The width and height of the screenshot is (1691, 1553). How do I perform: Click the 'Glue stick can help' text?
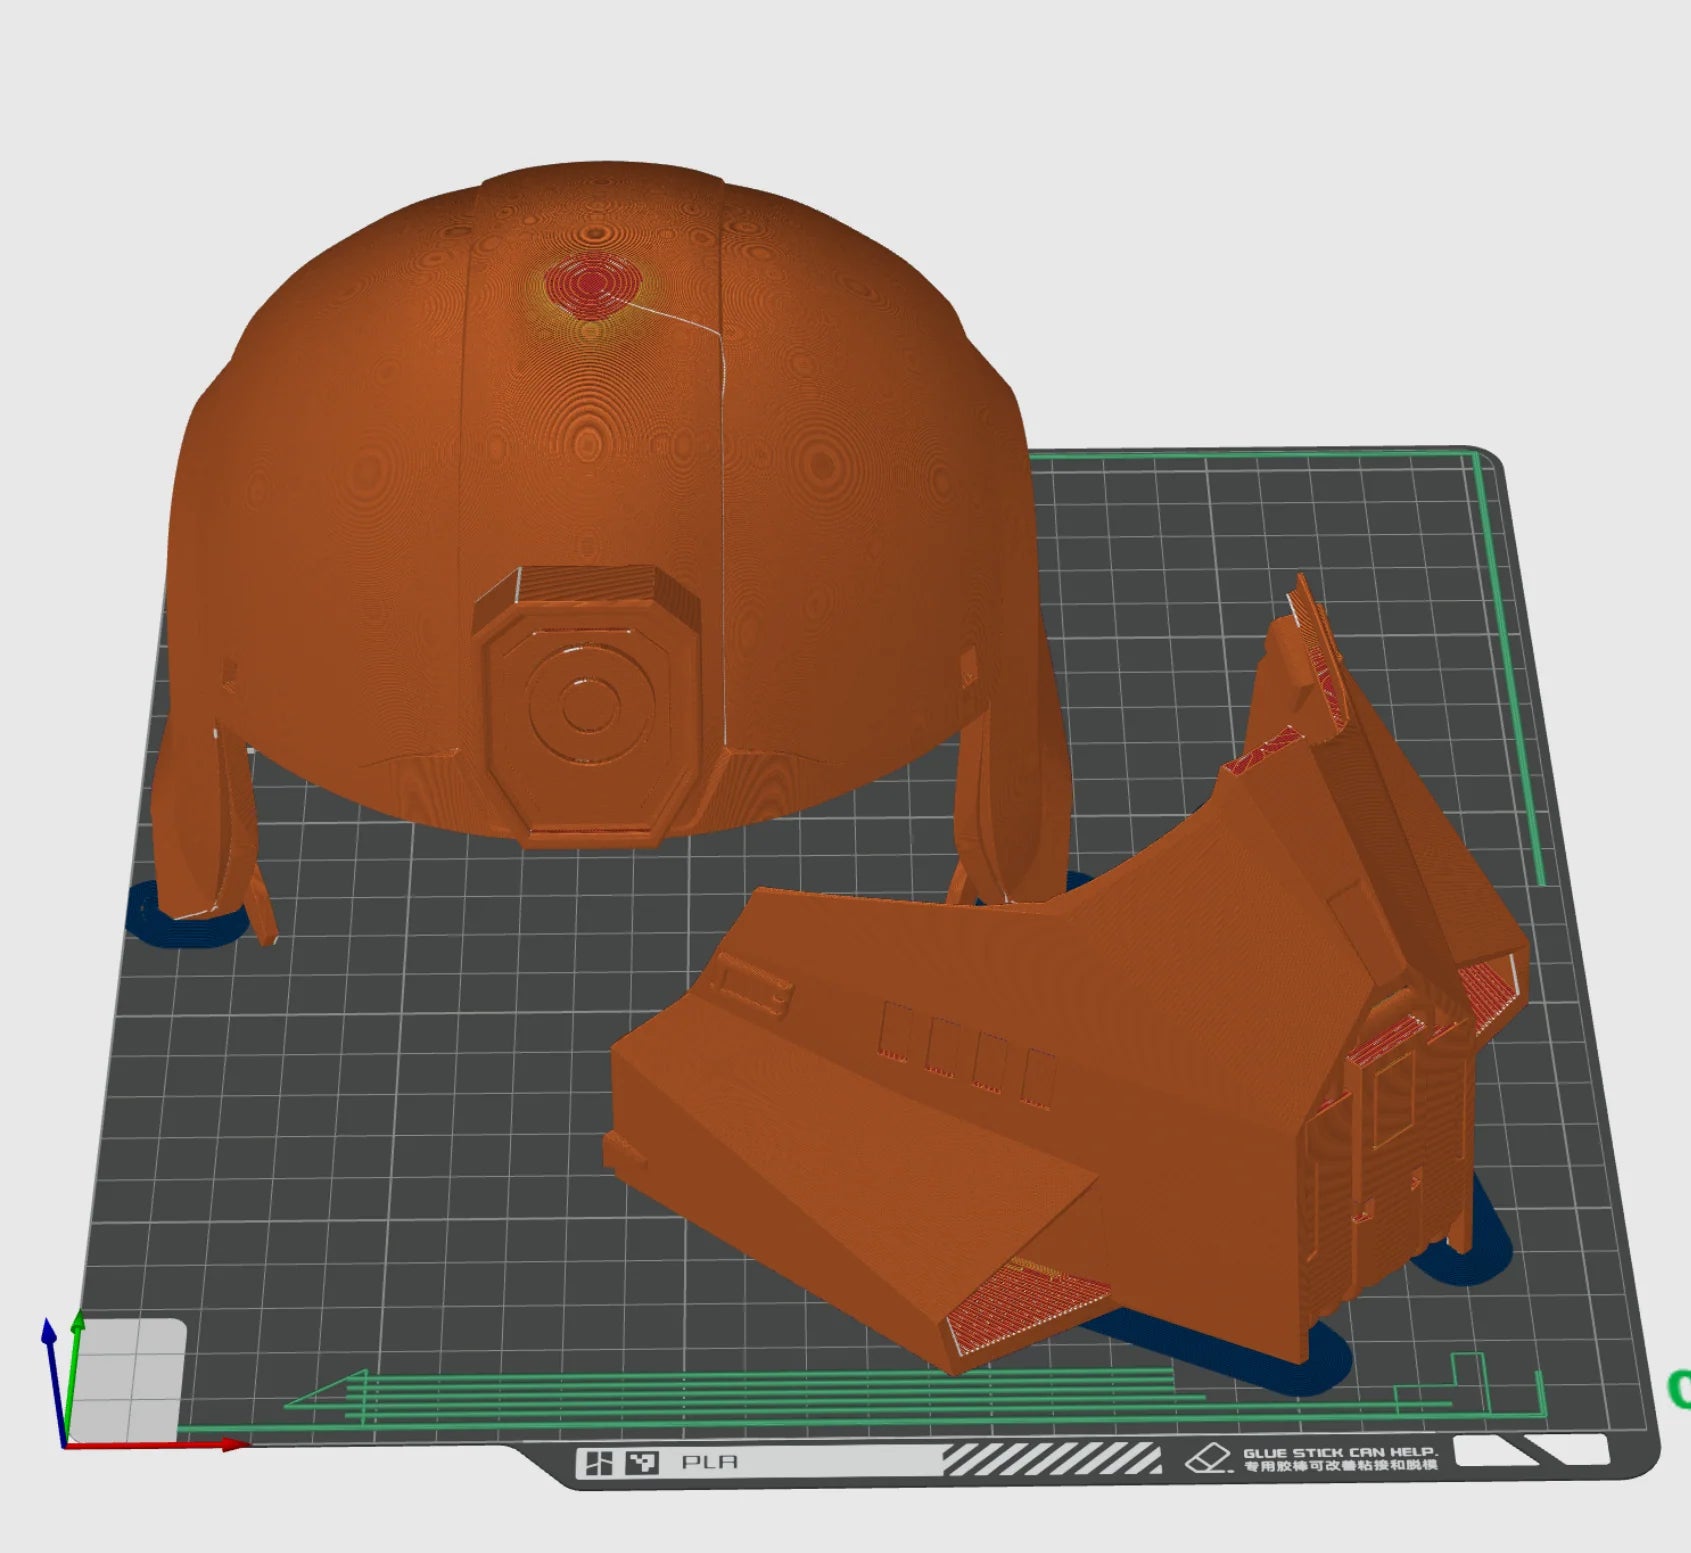[1339, 1458]
